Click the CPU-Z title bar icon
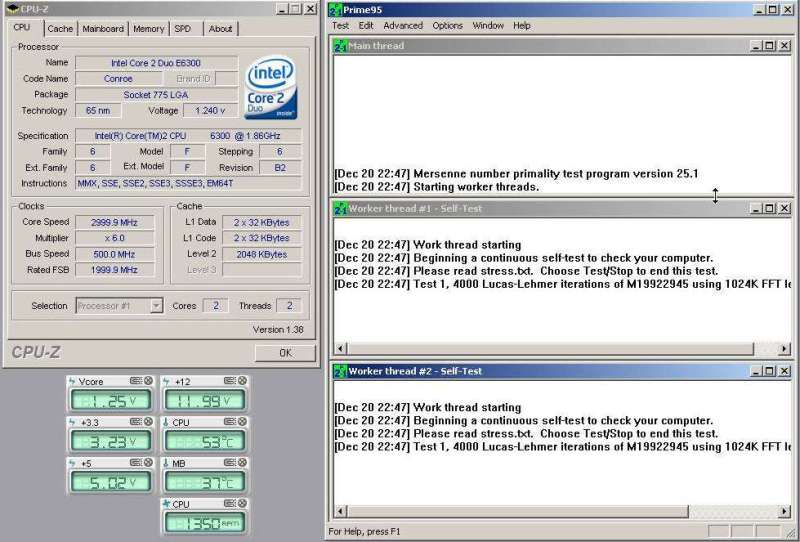The height and width of the screenshot is (542, 800). coord(12,9)
